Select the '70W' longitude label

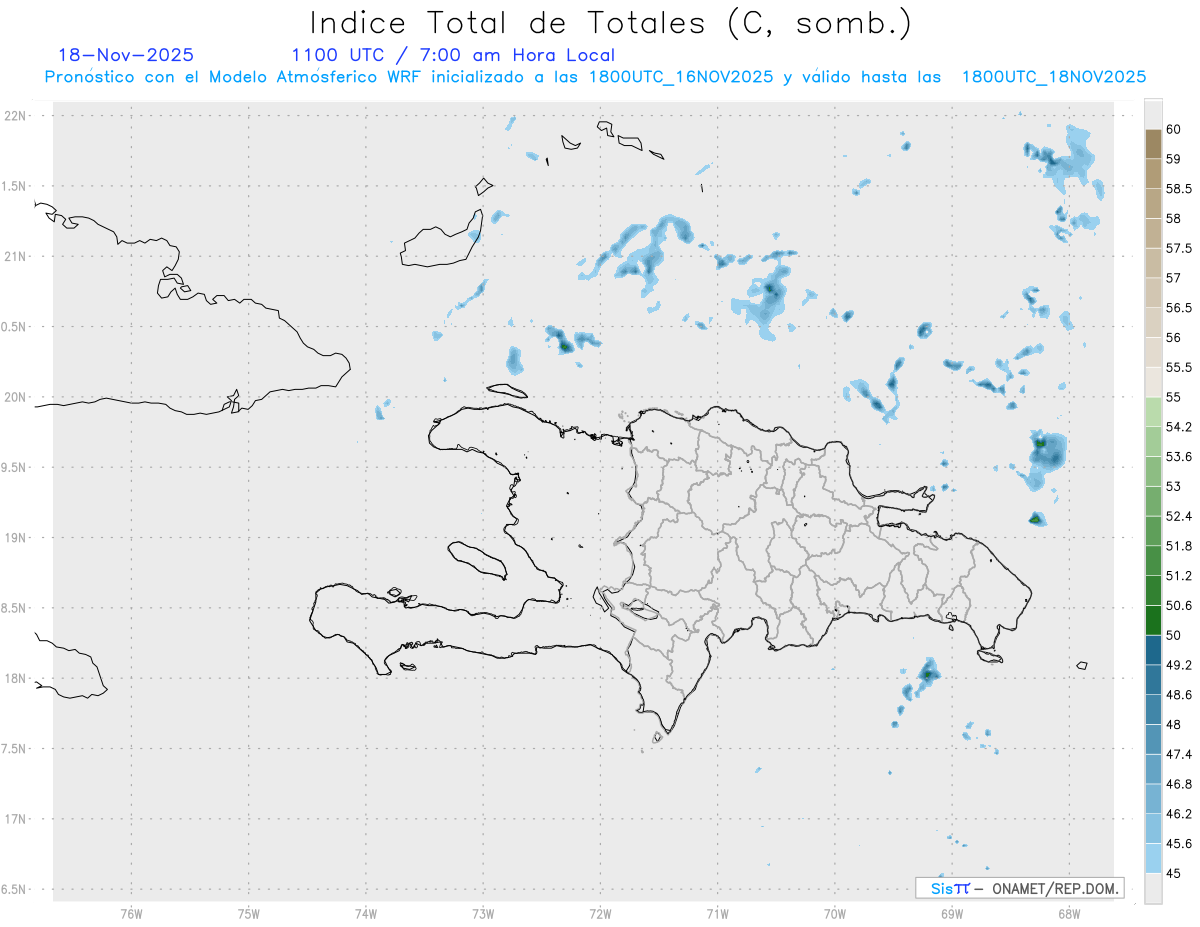tap(835, 913)
